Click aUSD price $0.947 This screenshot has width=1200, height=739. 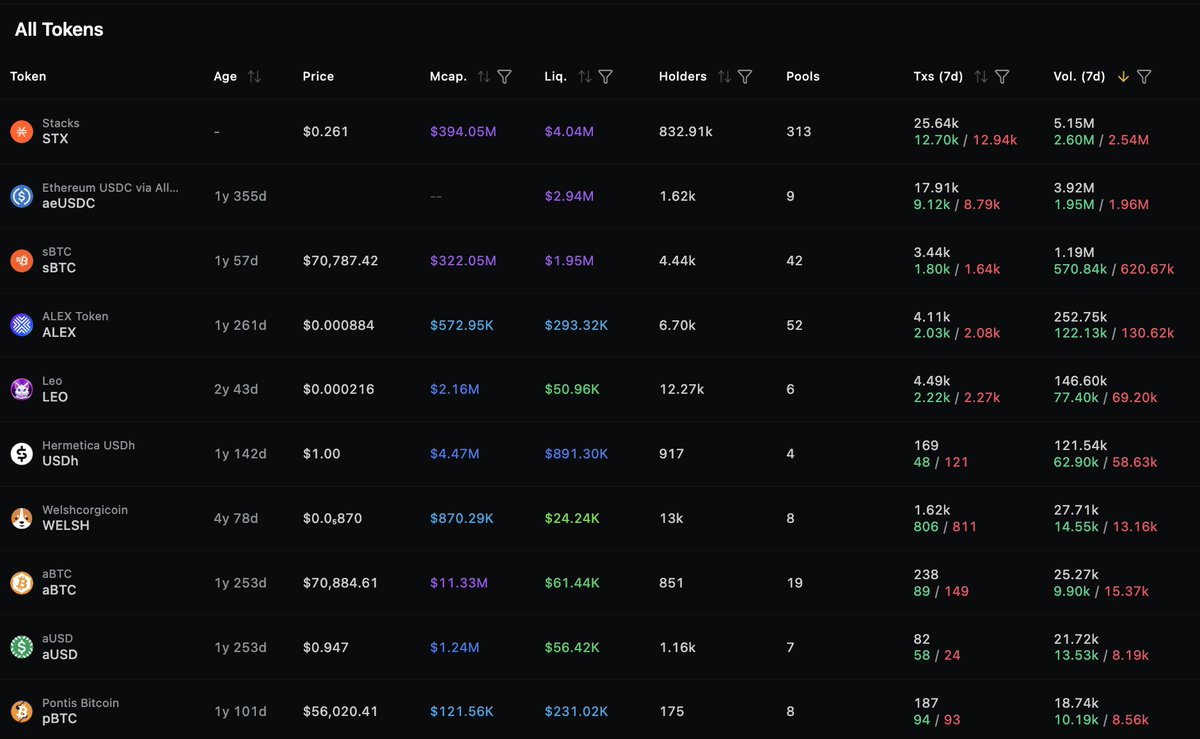(x=324, y=647)
